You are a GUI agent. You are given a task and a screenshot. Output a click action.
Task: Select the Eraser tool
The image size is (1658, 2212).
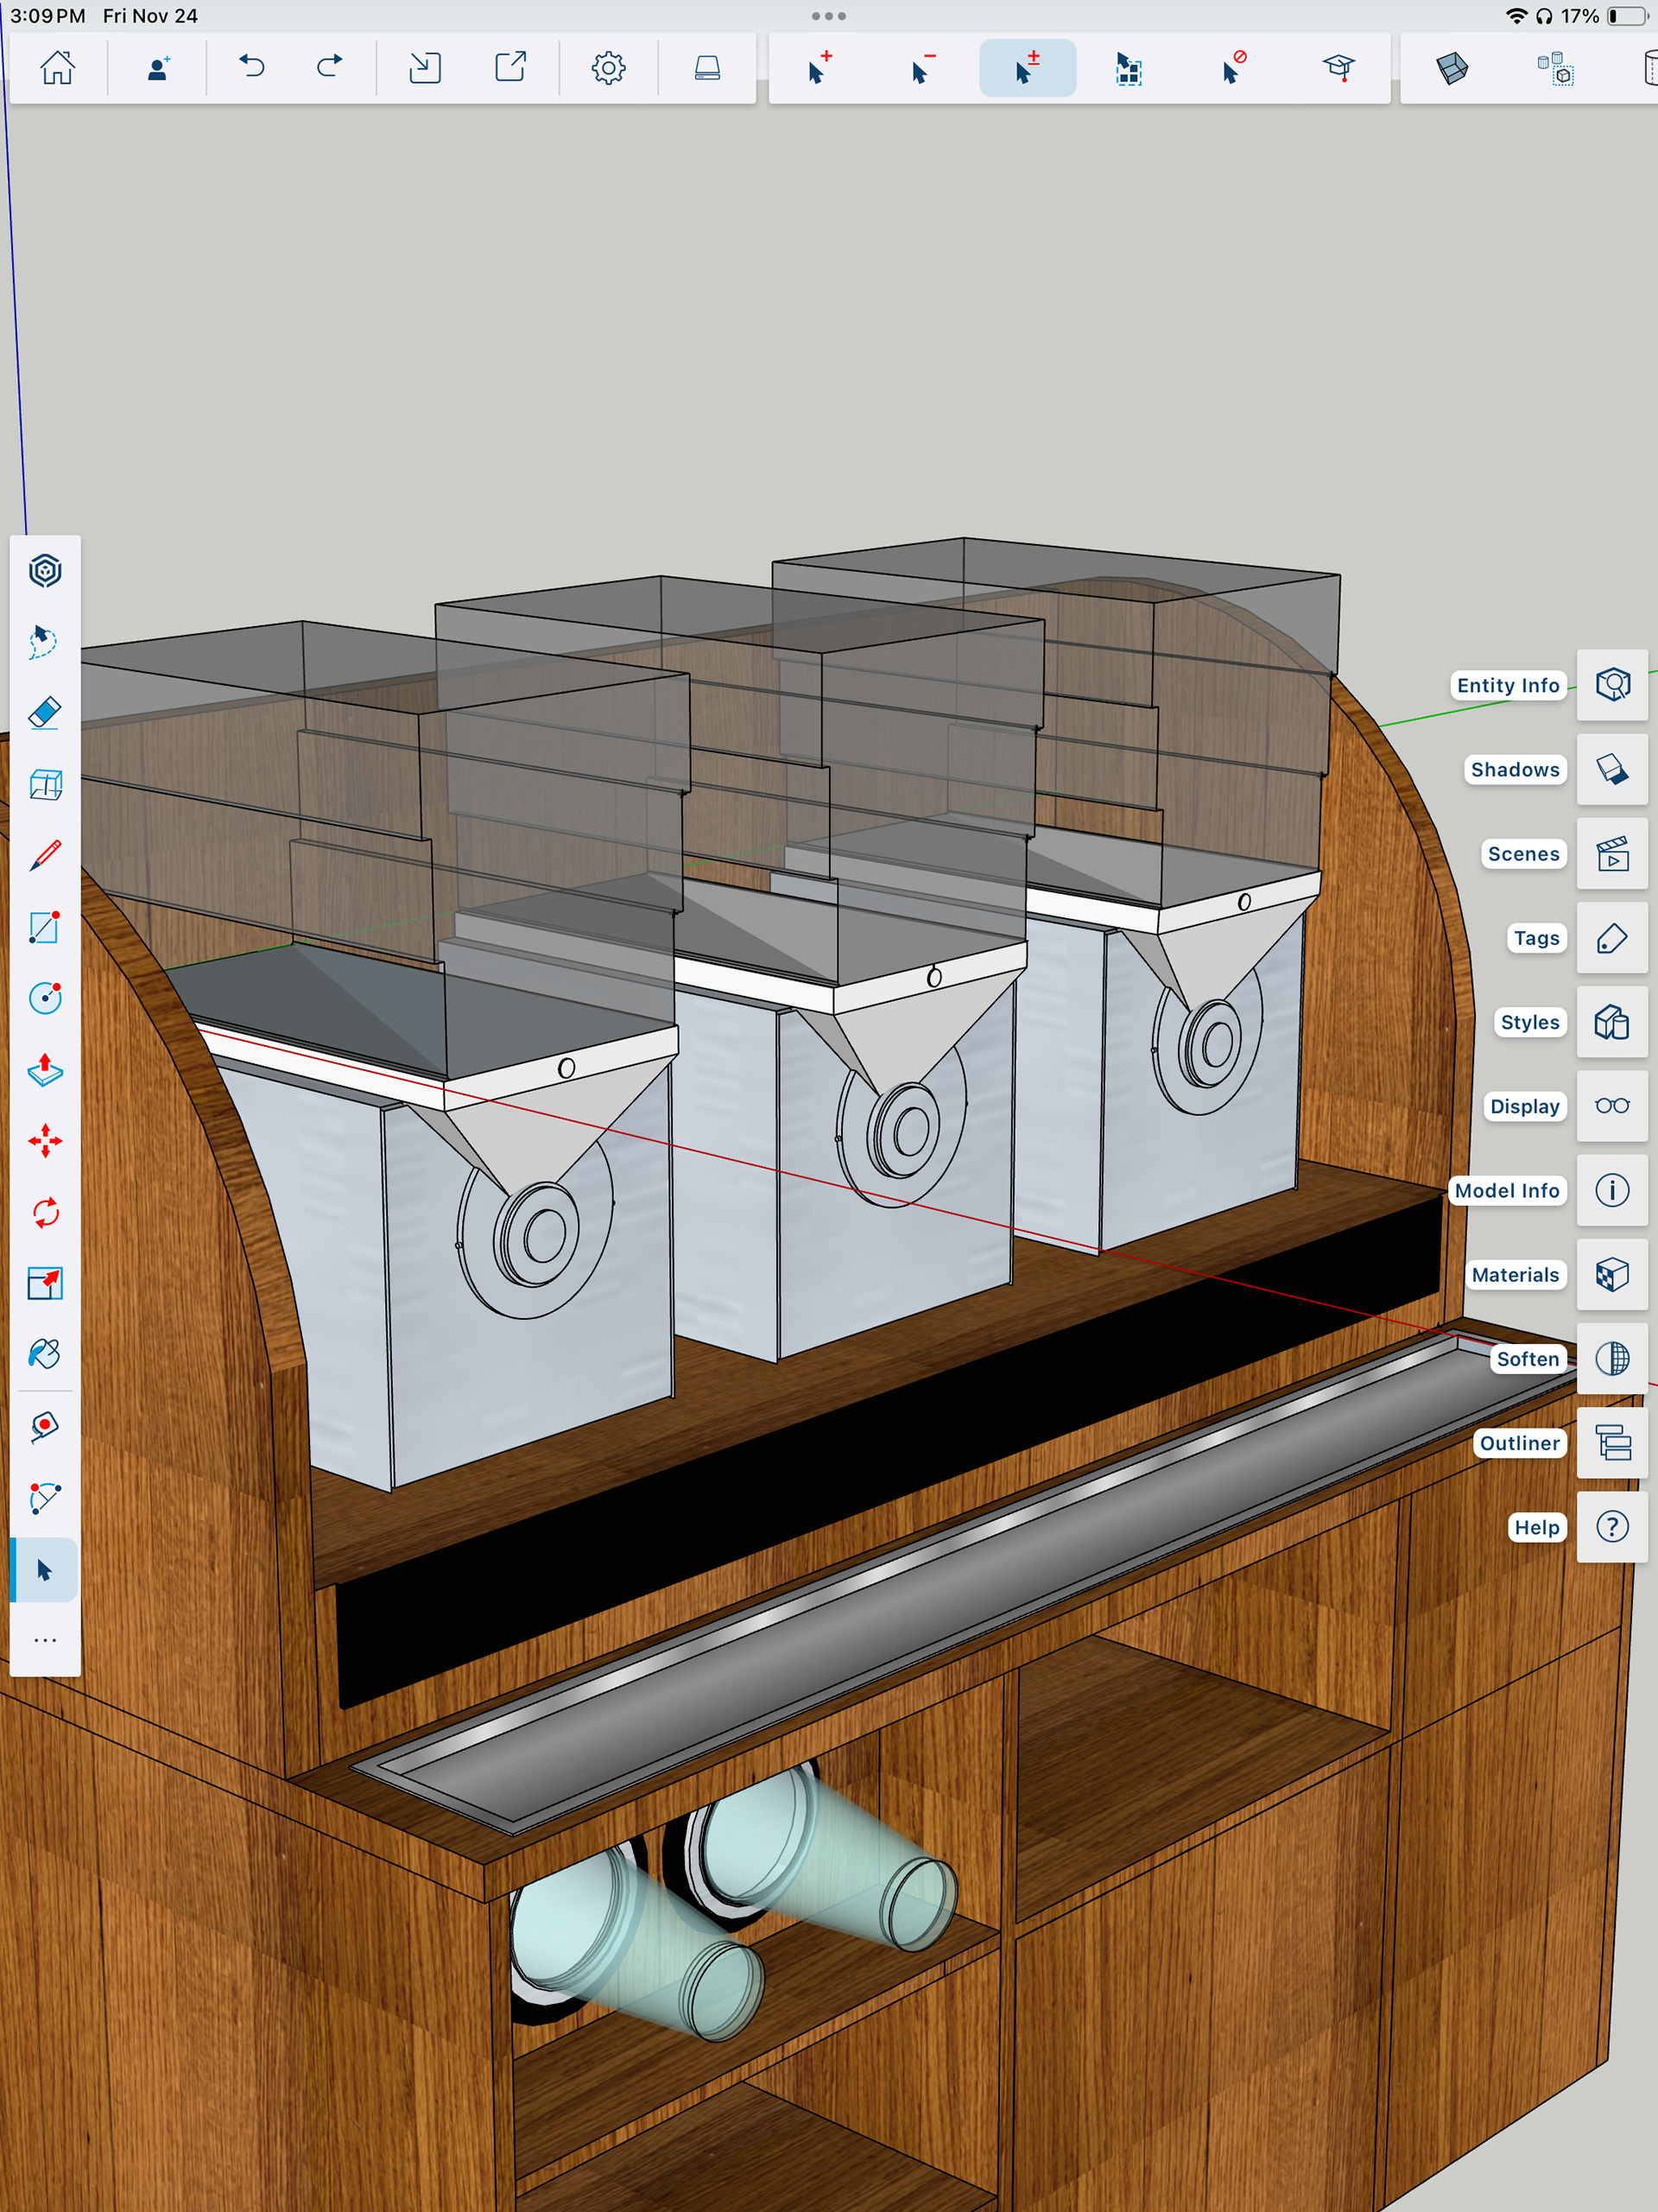[45, 713]
